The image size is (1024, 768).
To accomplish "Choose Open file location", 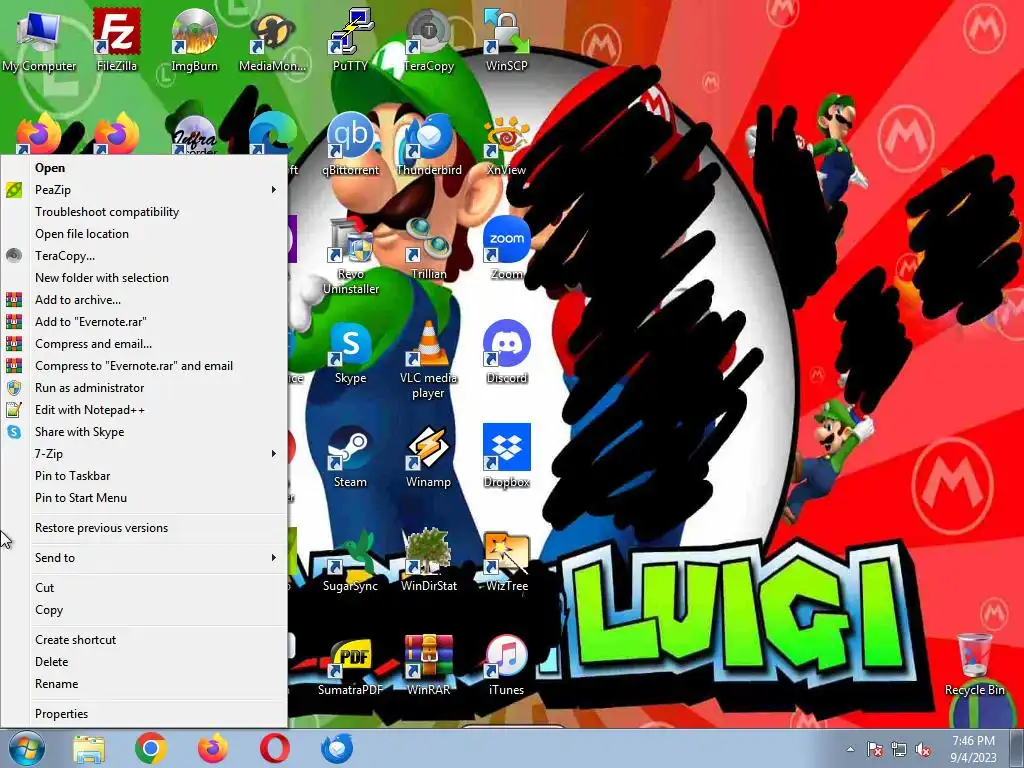I will coord(144,234).
